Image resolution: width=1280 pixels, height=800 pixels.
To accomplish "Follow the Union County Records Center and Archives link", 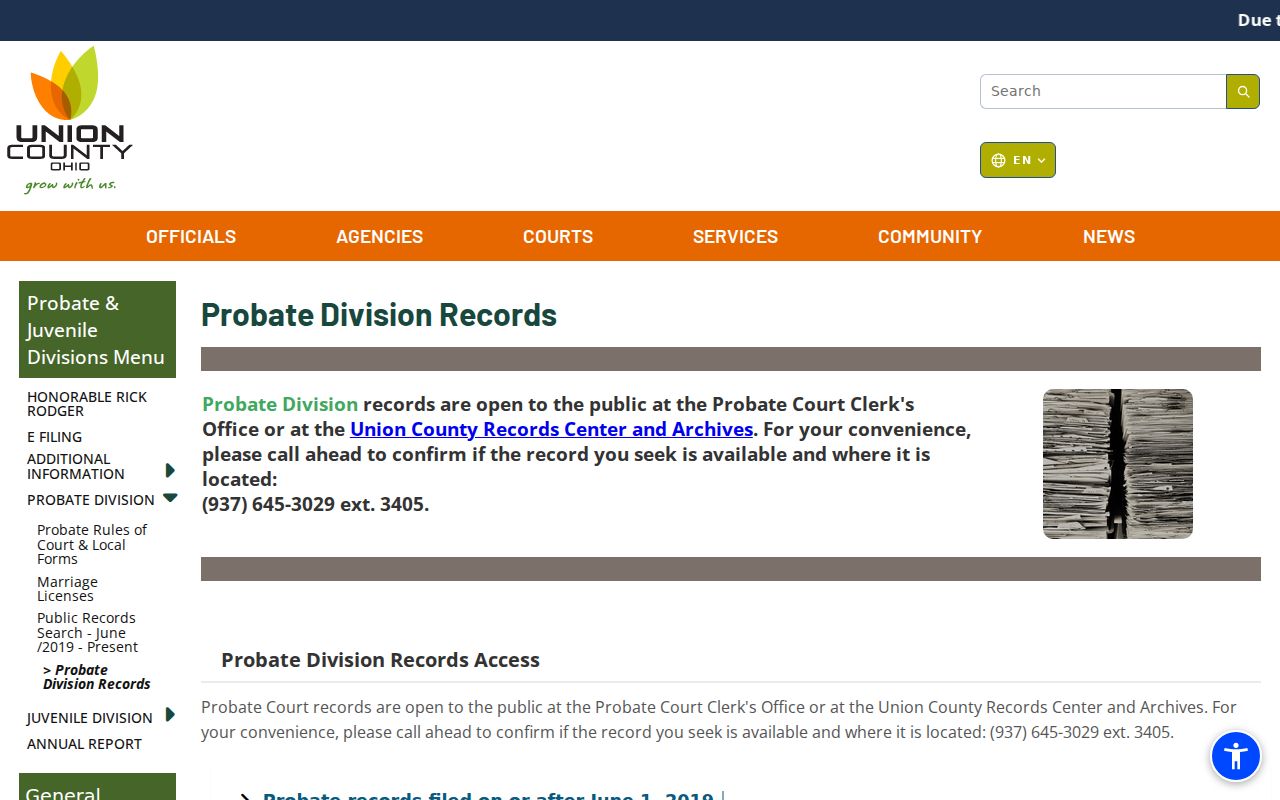I will tap(552, 429).
